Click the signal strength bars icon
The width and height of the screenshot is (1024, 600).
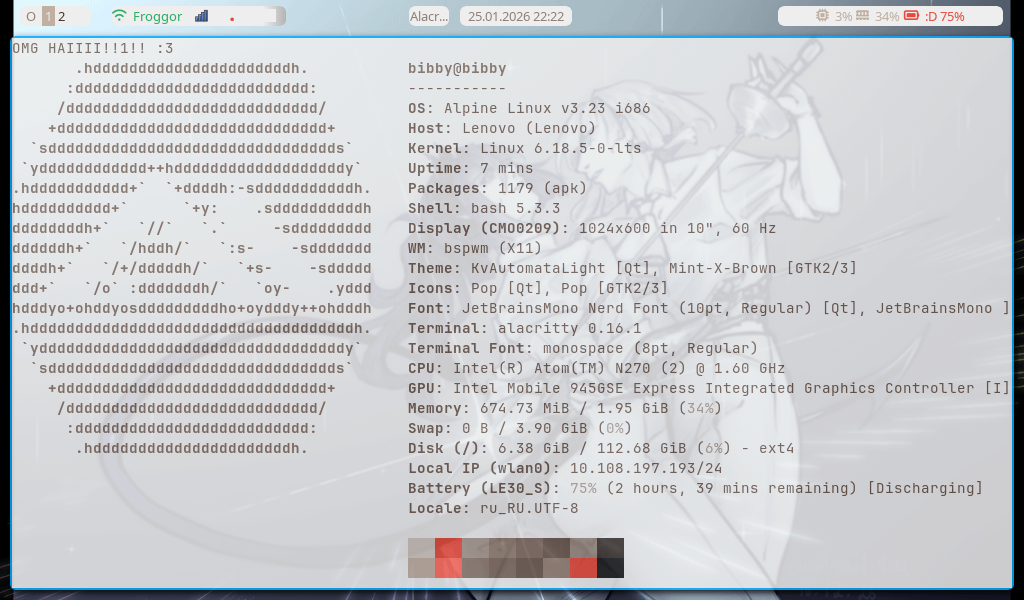point(201,16)
